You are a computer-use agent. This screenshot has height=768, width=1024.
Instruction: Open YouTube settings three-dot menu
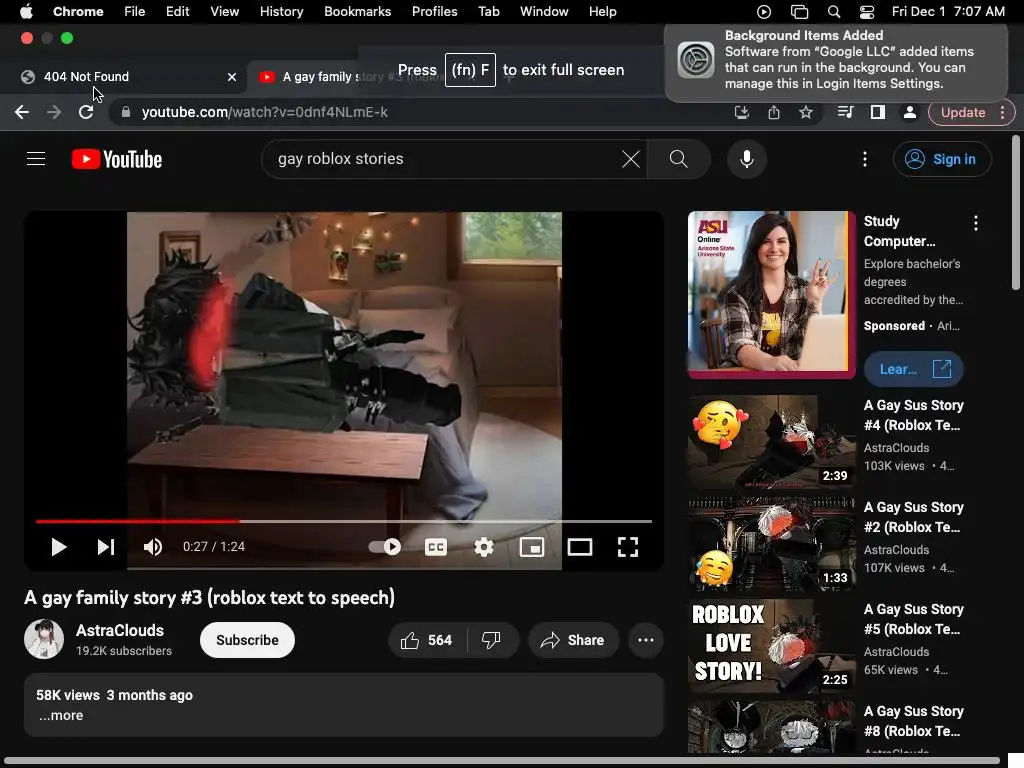865,159
